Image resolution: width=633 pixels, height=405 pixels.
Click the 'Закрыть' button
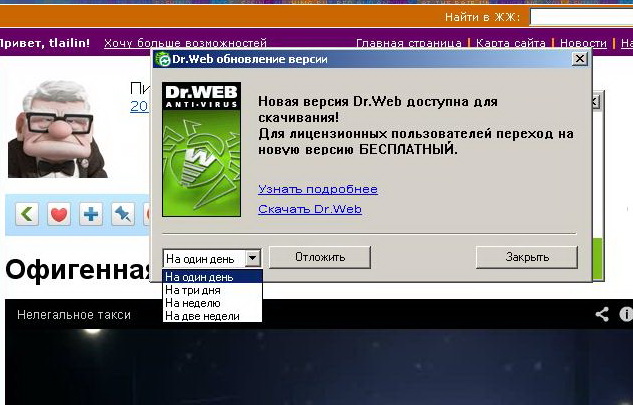click(x=527, y=257)
